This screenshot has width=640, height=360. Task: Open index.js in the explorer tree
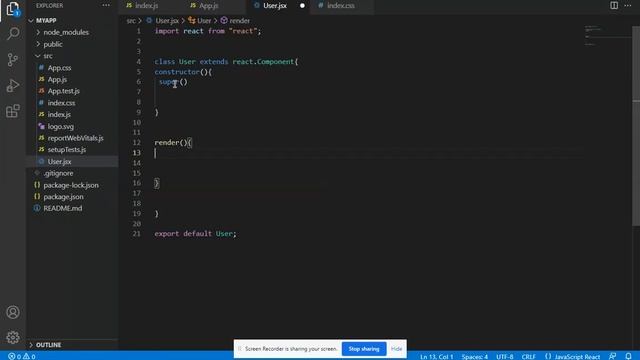(x=59, y=115)
